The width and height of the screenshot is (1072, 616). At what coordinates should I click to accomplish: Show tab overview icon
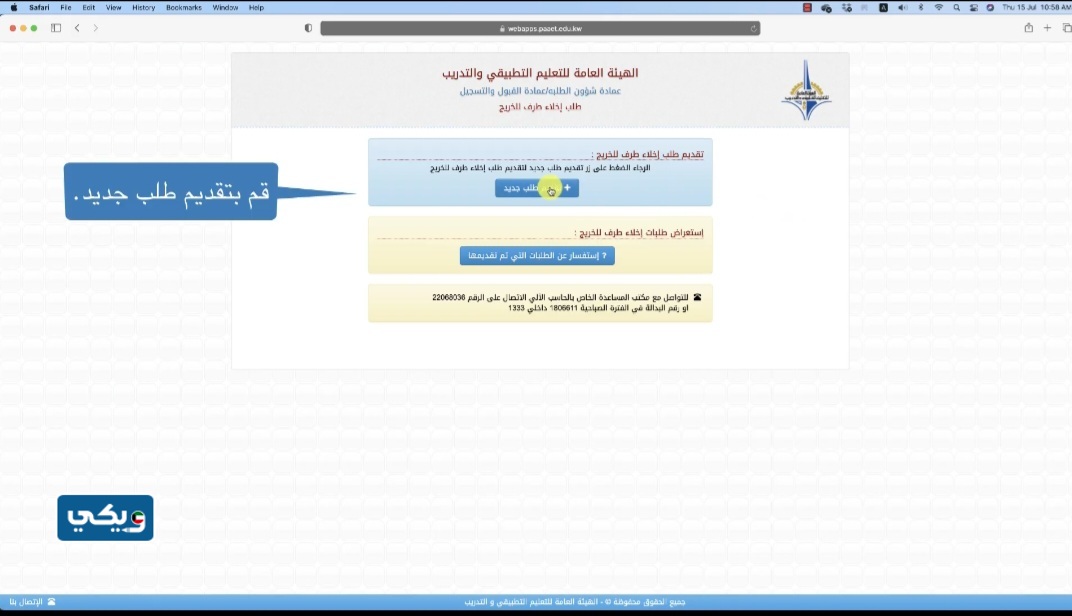pyautogui.click(x=1064, y=28)
